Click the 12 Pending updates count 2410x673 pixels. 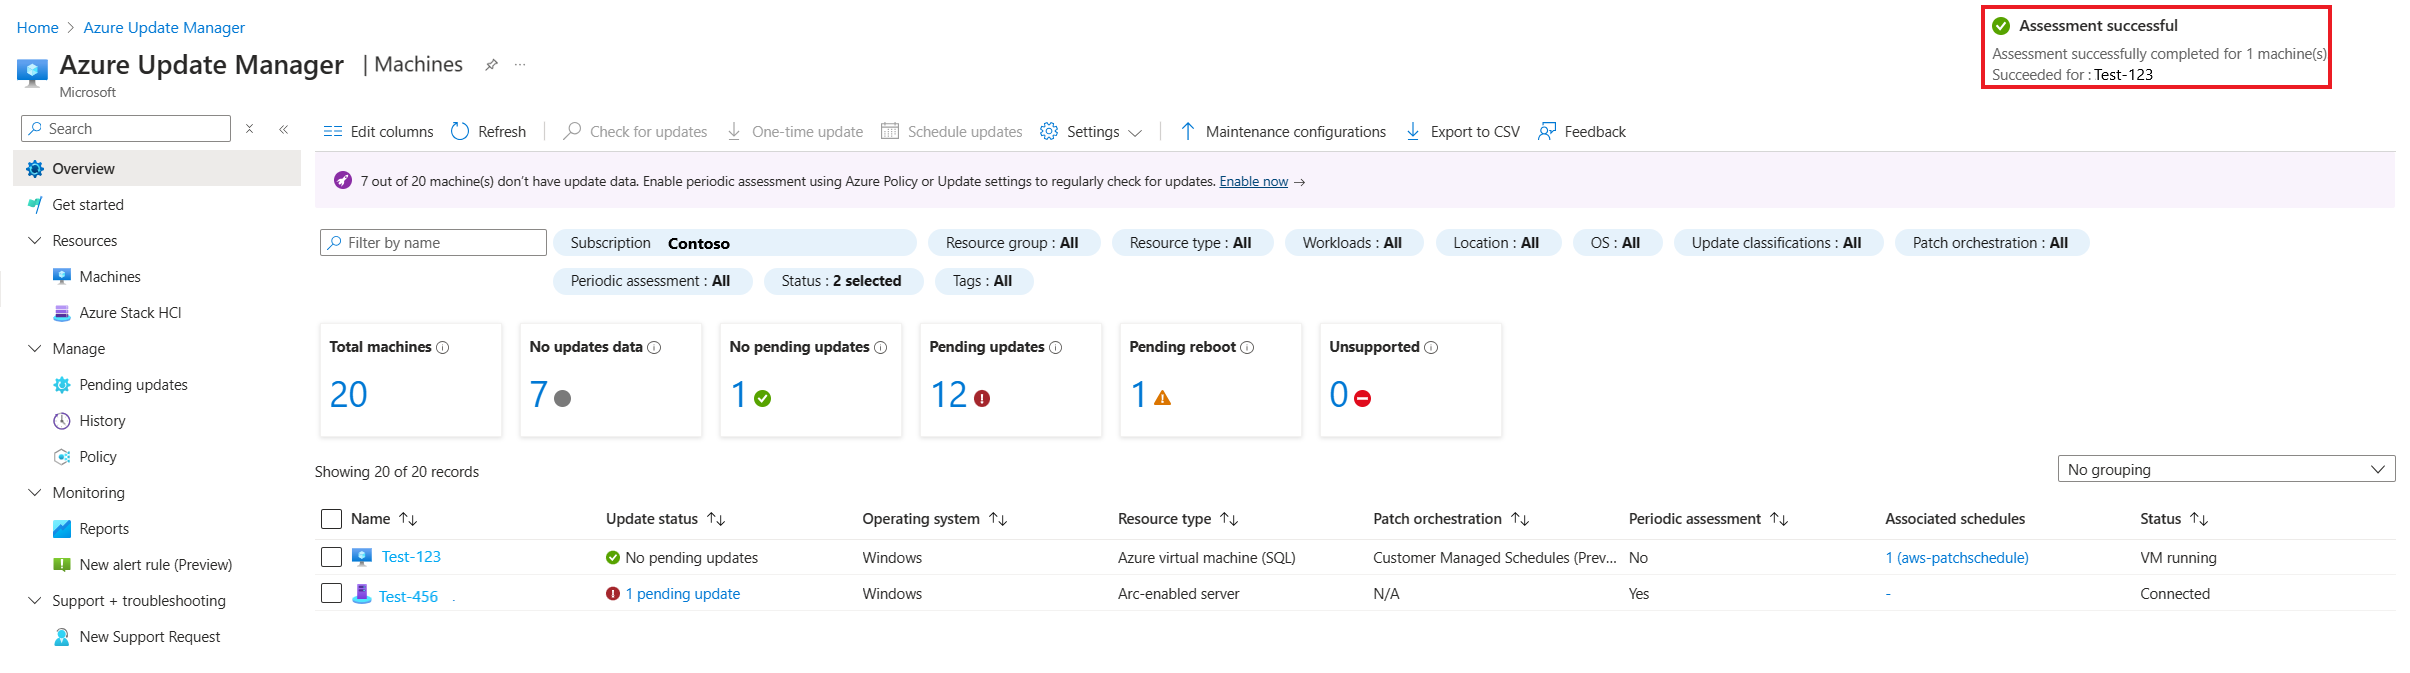pos(949,395)
